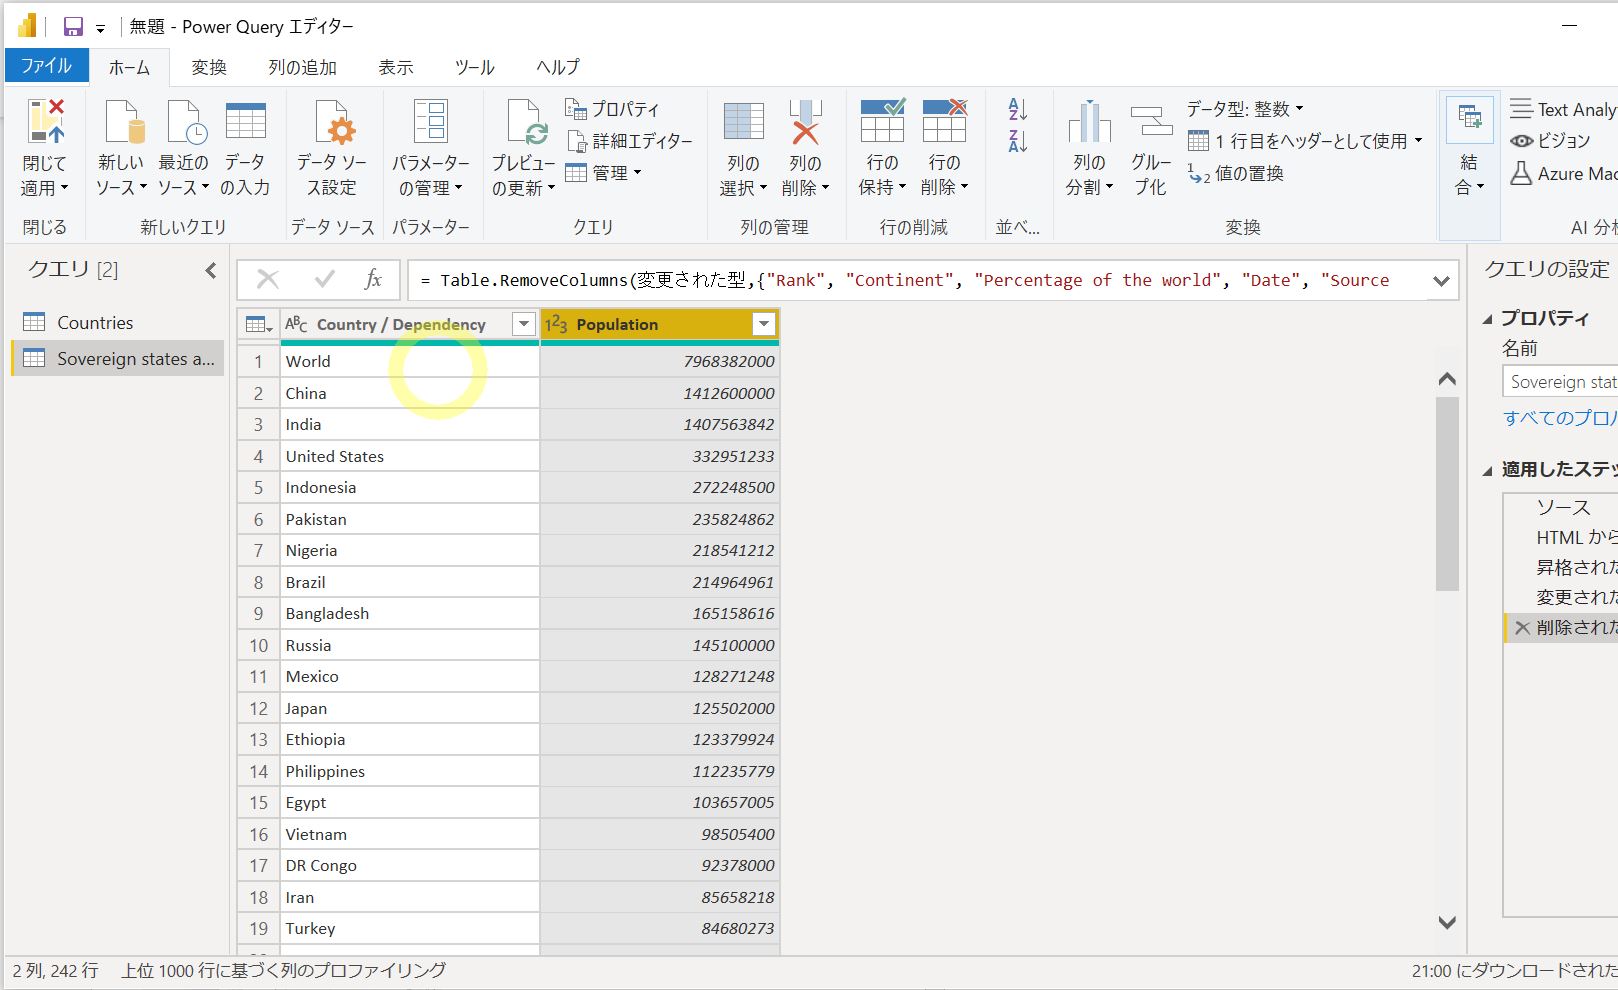Click Refresh Preview (プレビューの更新) icon
1618x990 pixels.
pyautogui.click(x=525, y=121)
